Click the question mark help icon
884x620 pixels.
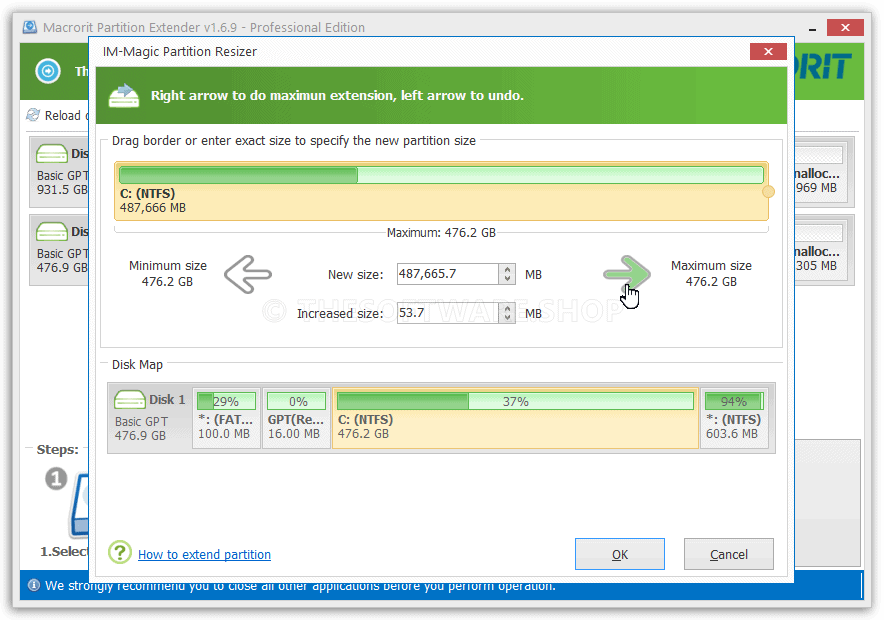(x=120, y=552)
